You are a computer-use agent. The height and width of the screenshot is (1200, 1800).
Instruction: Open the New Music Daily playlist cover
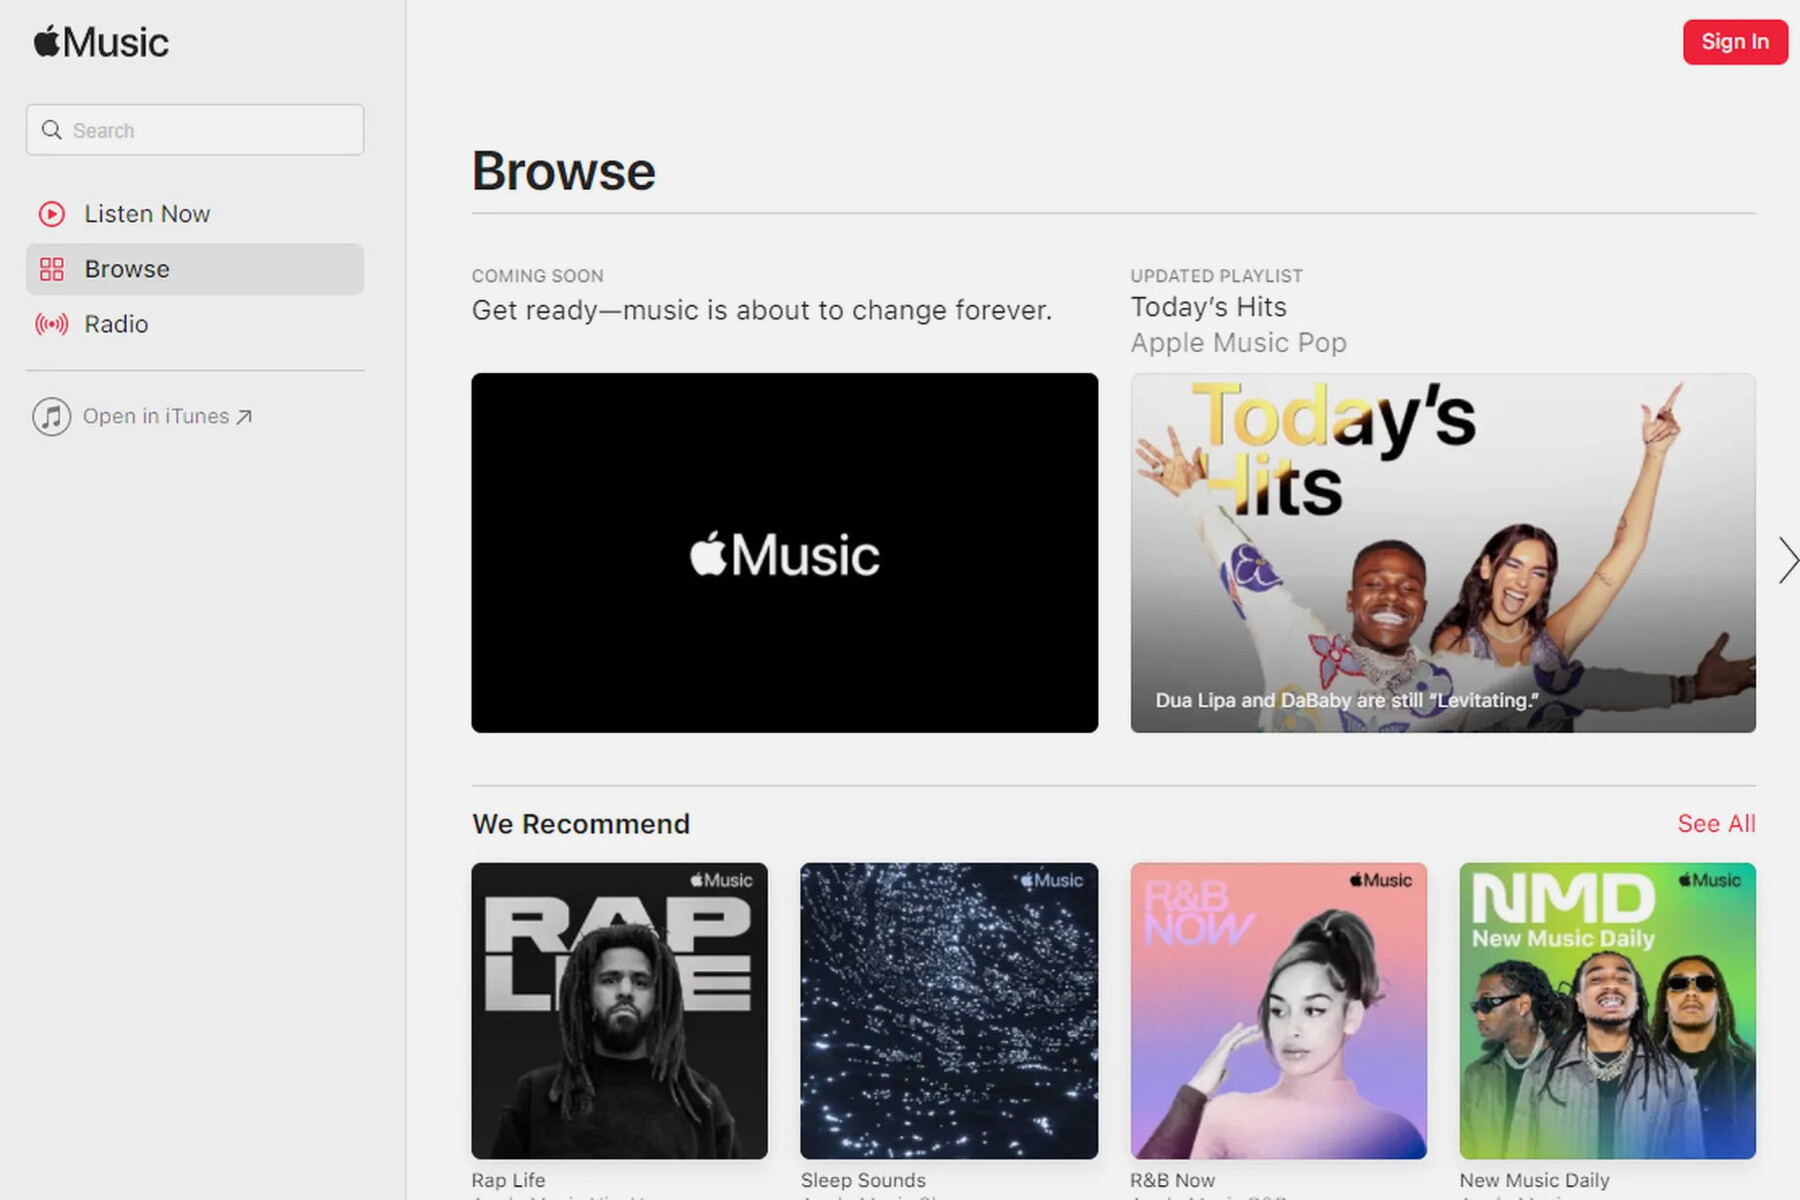[1608, 1011]
